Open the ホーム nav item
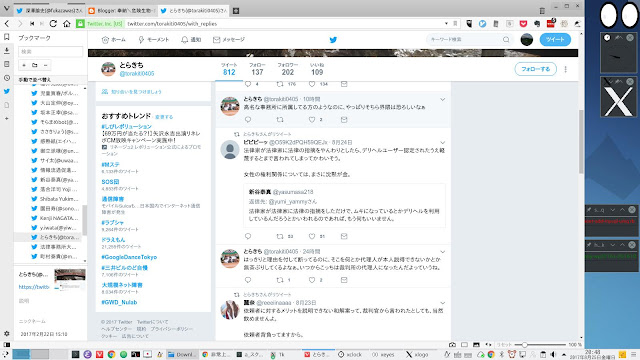 [113, 40]
